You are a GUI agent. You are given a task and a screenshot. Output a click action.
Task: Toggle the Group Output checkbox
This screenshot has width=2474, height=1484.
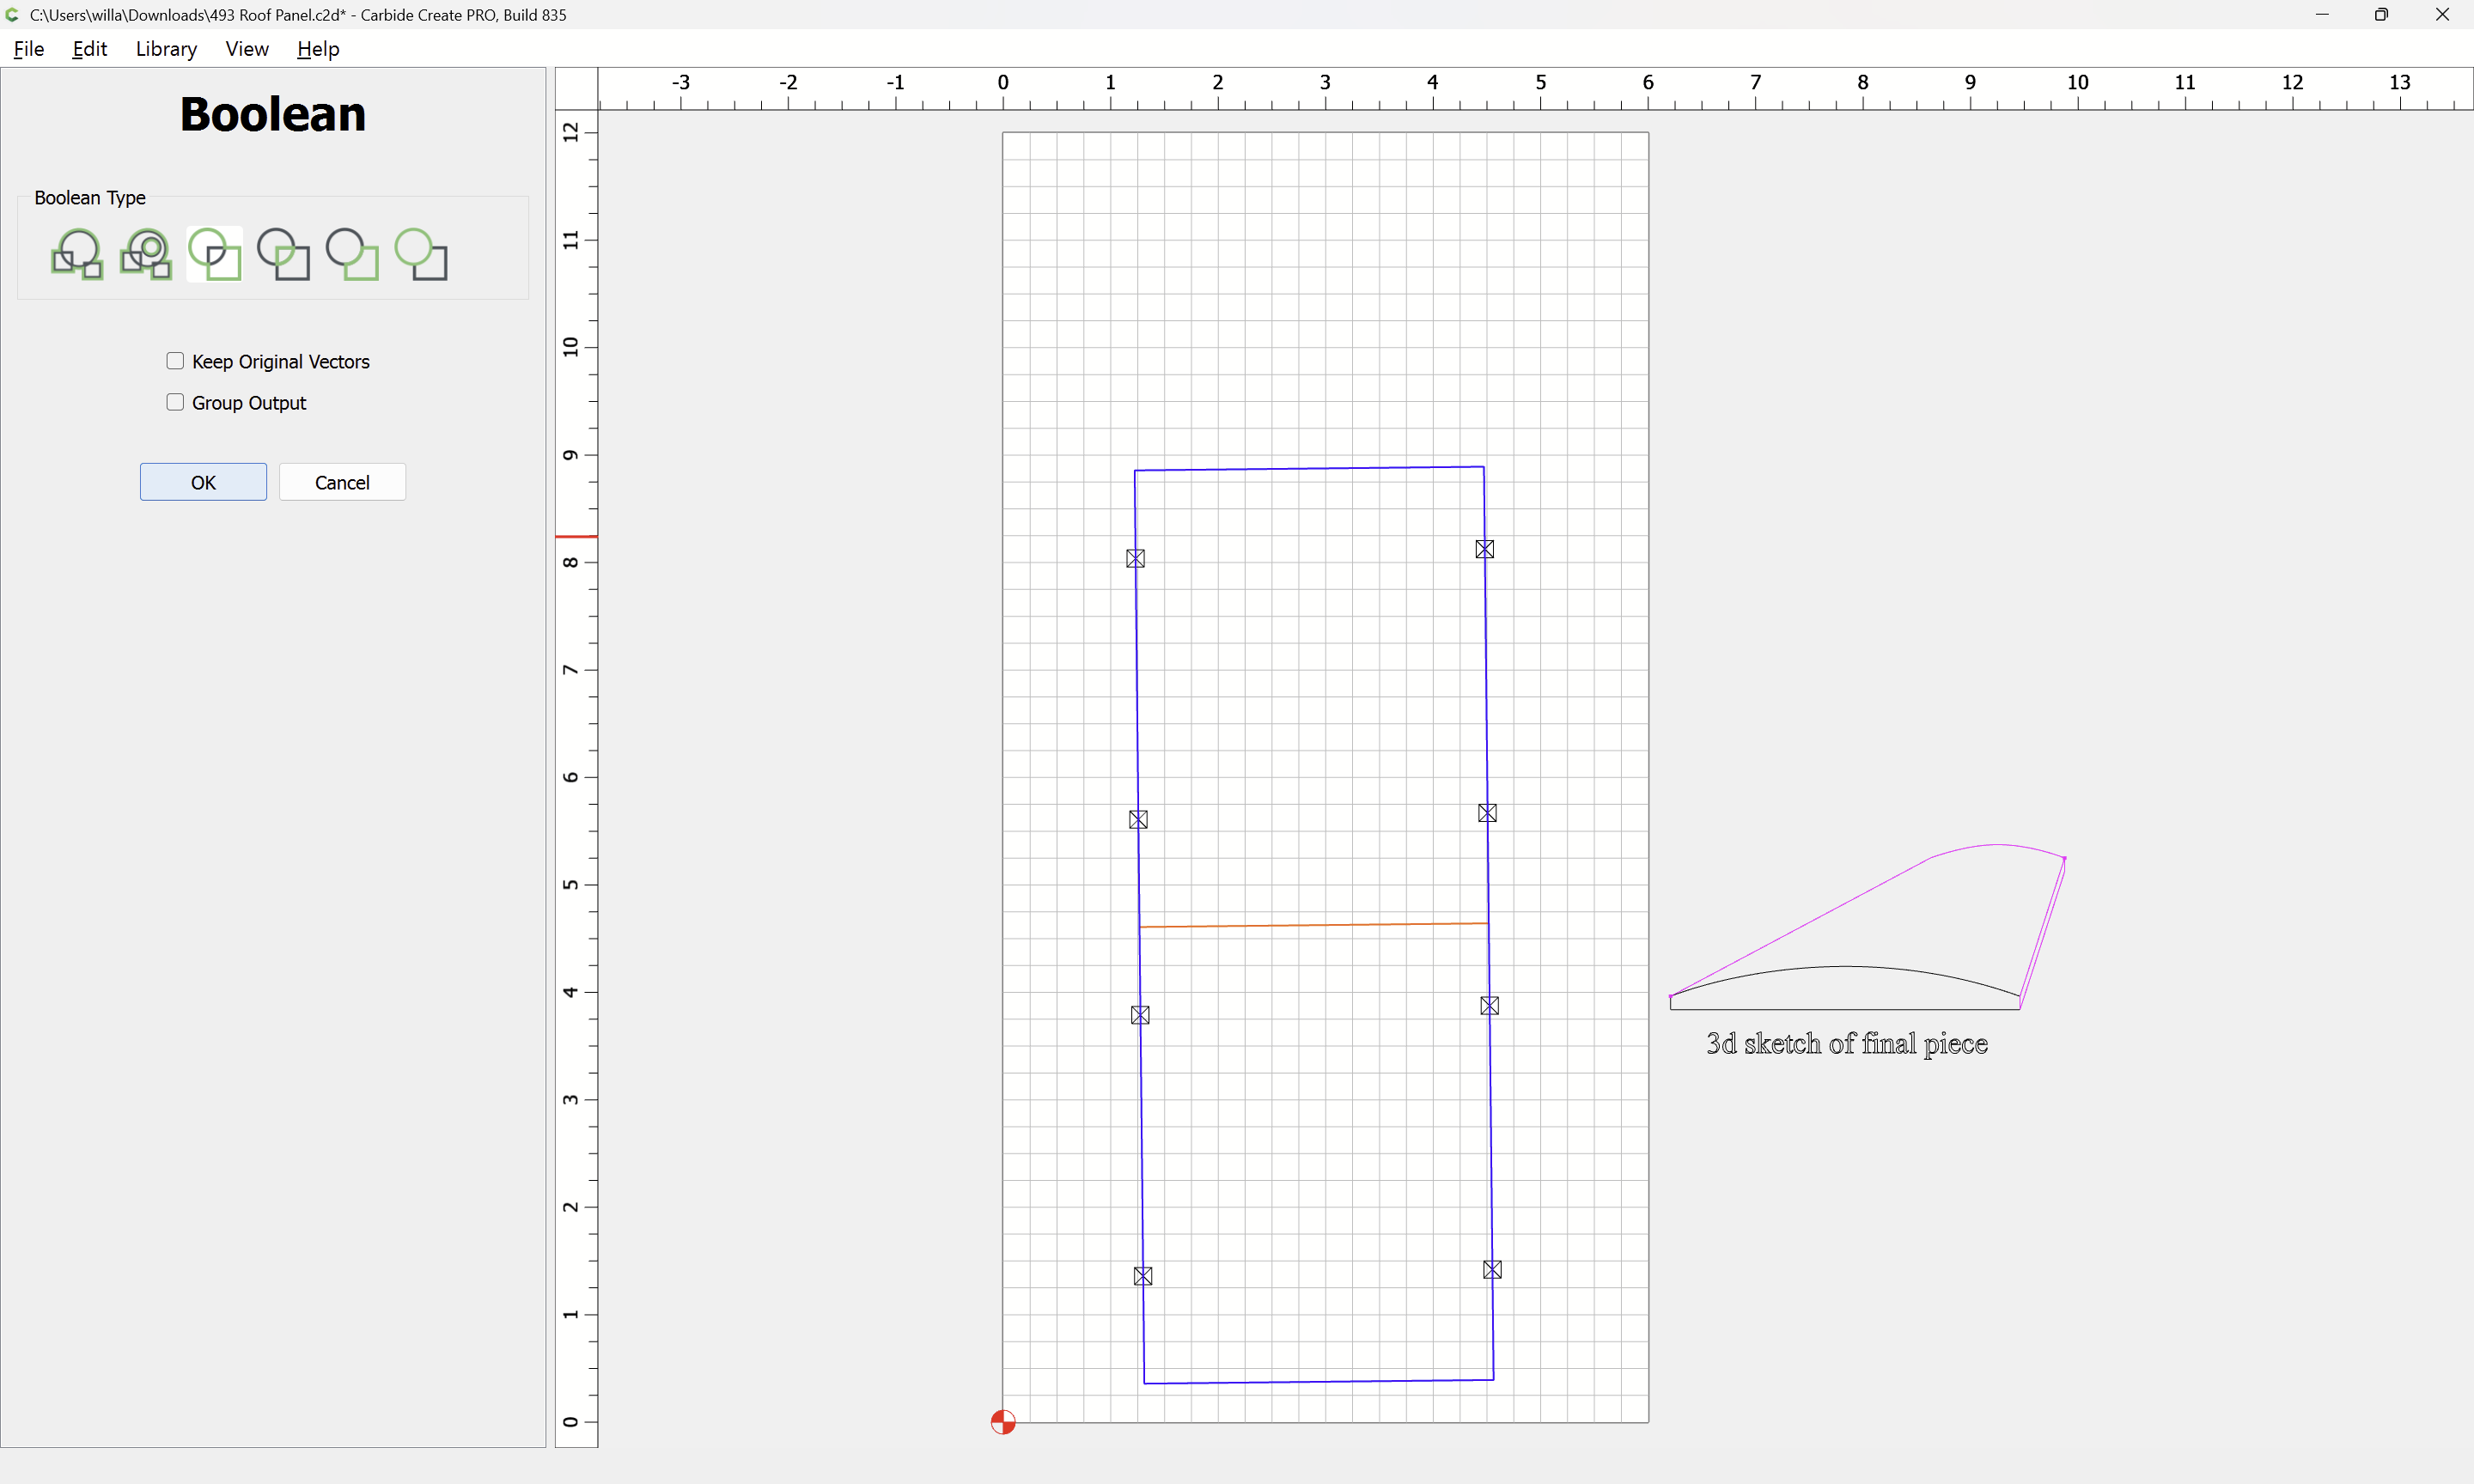coord(175,402)
